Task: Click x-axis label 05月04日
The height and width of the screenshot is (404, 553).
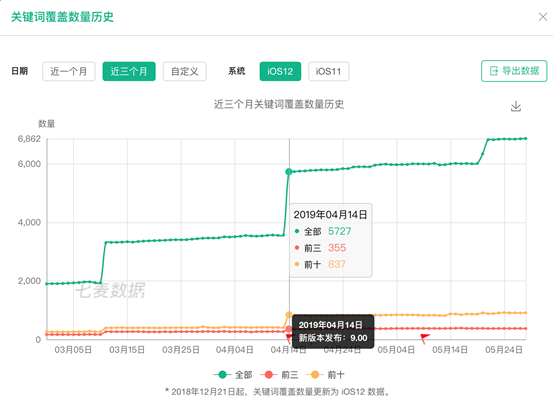Action: 396,350
